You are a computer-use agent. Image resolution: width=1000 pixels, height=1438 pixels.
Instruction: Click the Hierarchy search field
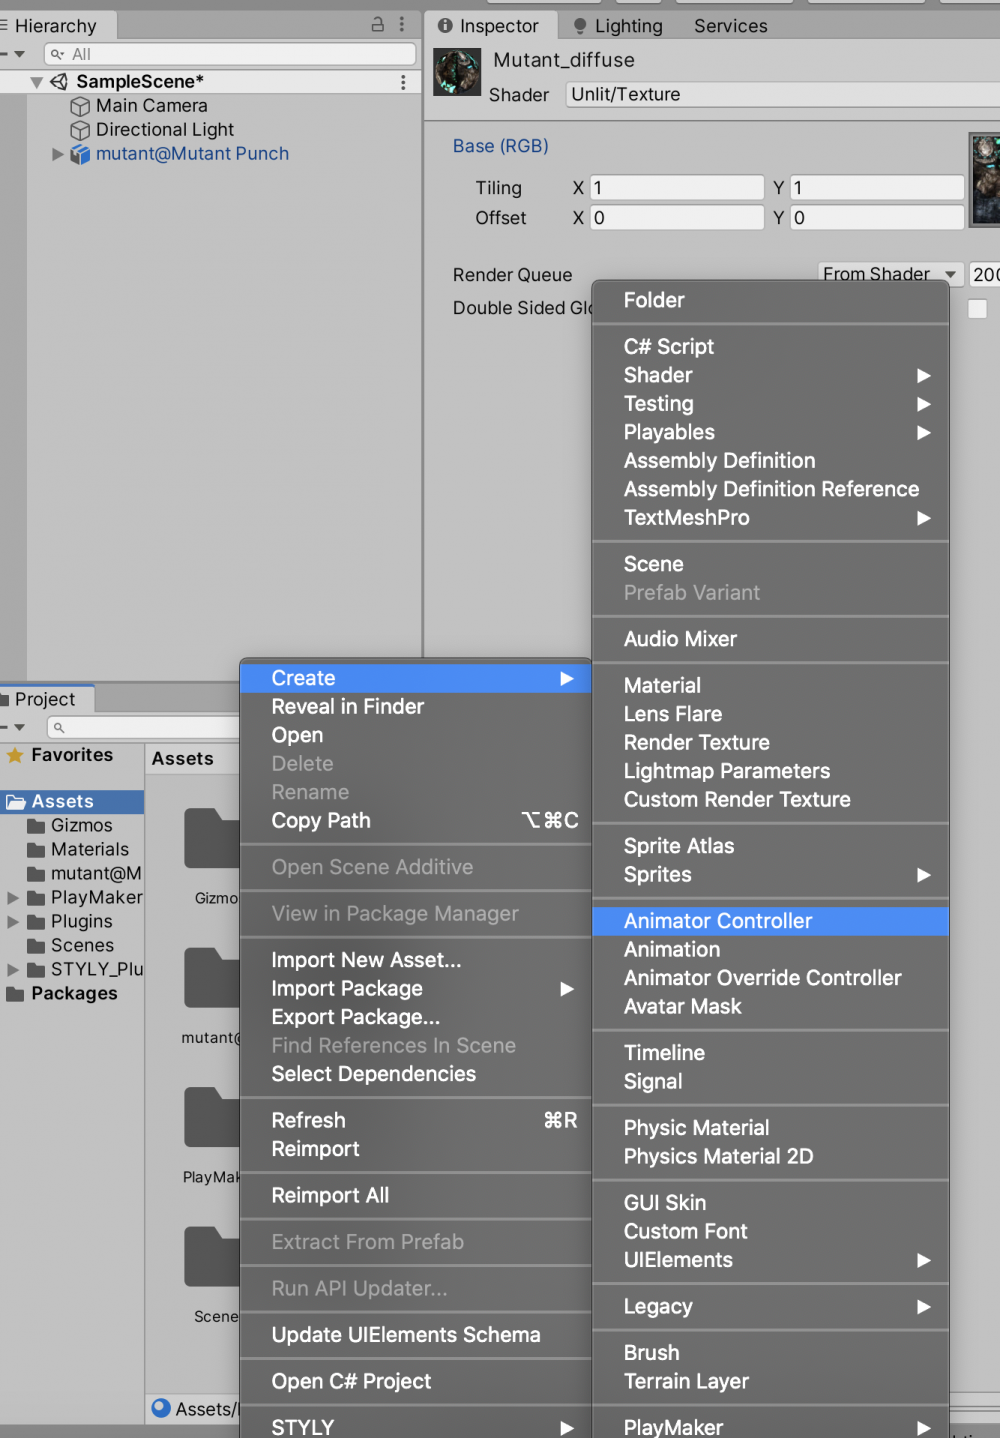(230, 54)
